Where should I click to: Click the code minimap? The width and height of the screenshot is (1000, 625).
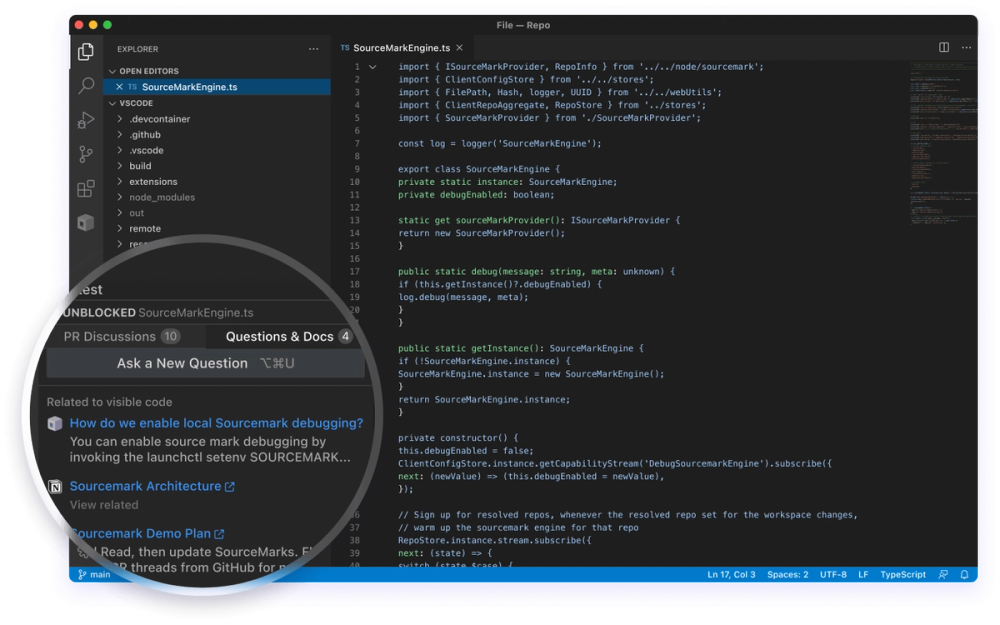[x=943, y=143]
